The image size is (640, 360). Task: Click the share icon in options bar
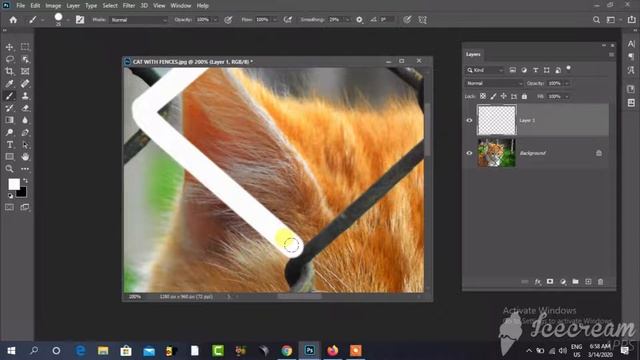click(x=631, y=20)
